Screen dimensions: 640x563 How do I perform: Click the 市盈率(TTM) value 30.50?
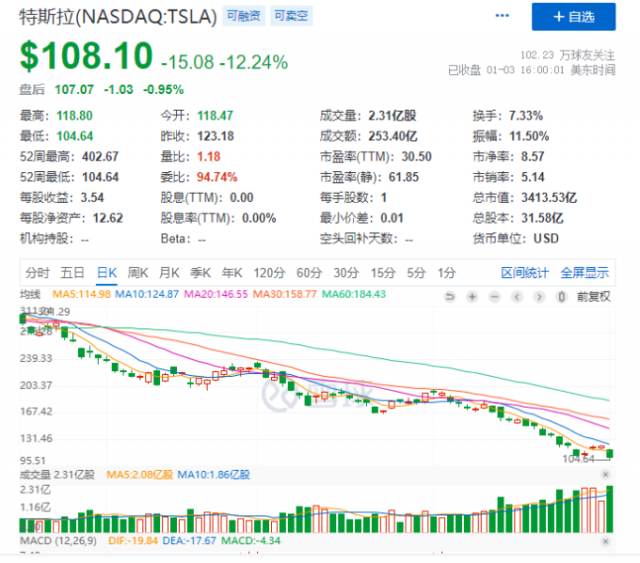(417, 156)
